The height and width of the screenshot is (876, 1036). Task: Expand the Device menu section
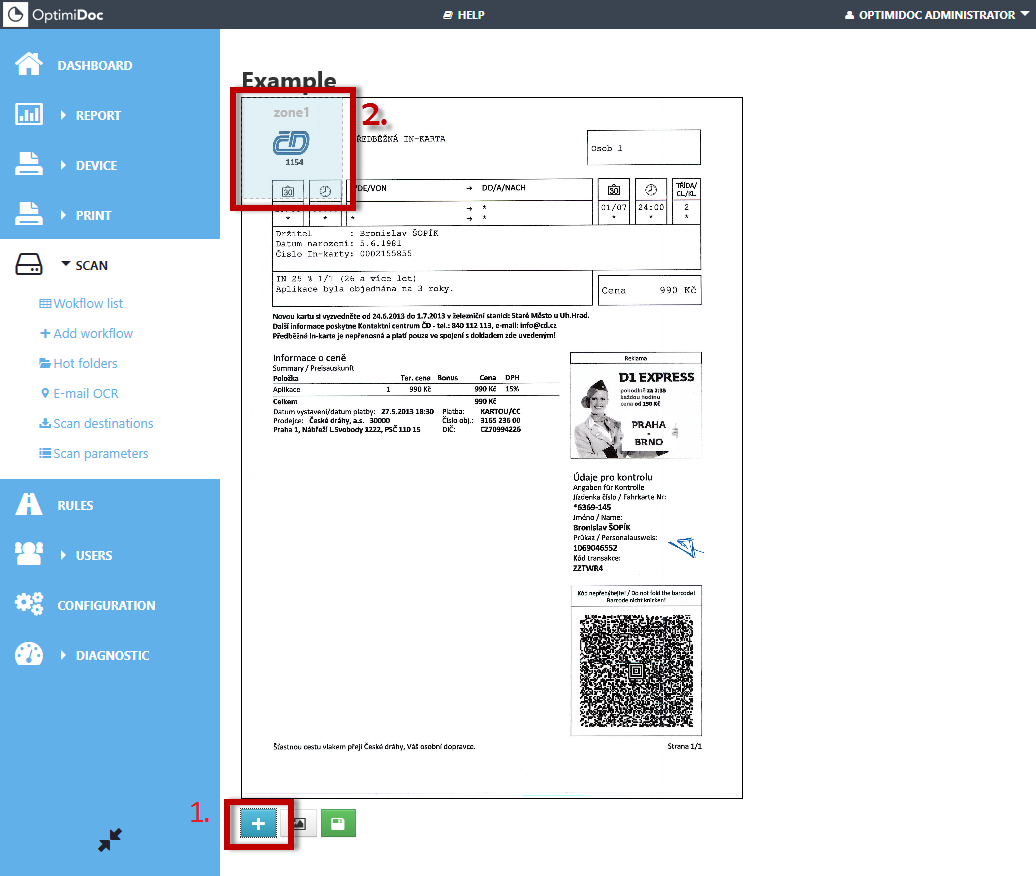point(96,165)
